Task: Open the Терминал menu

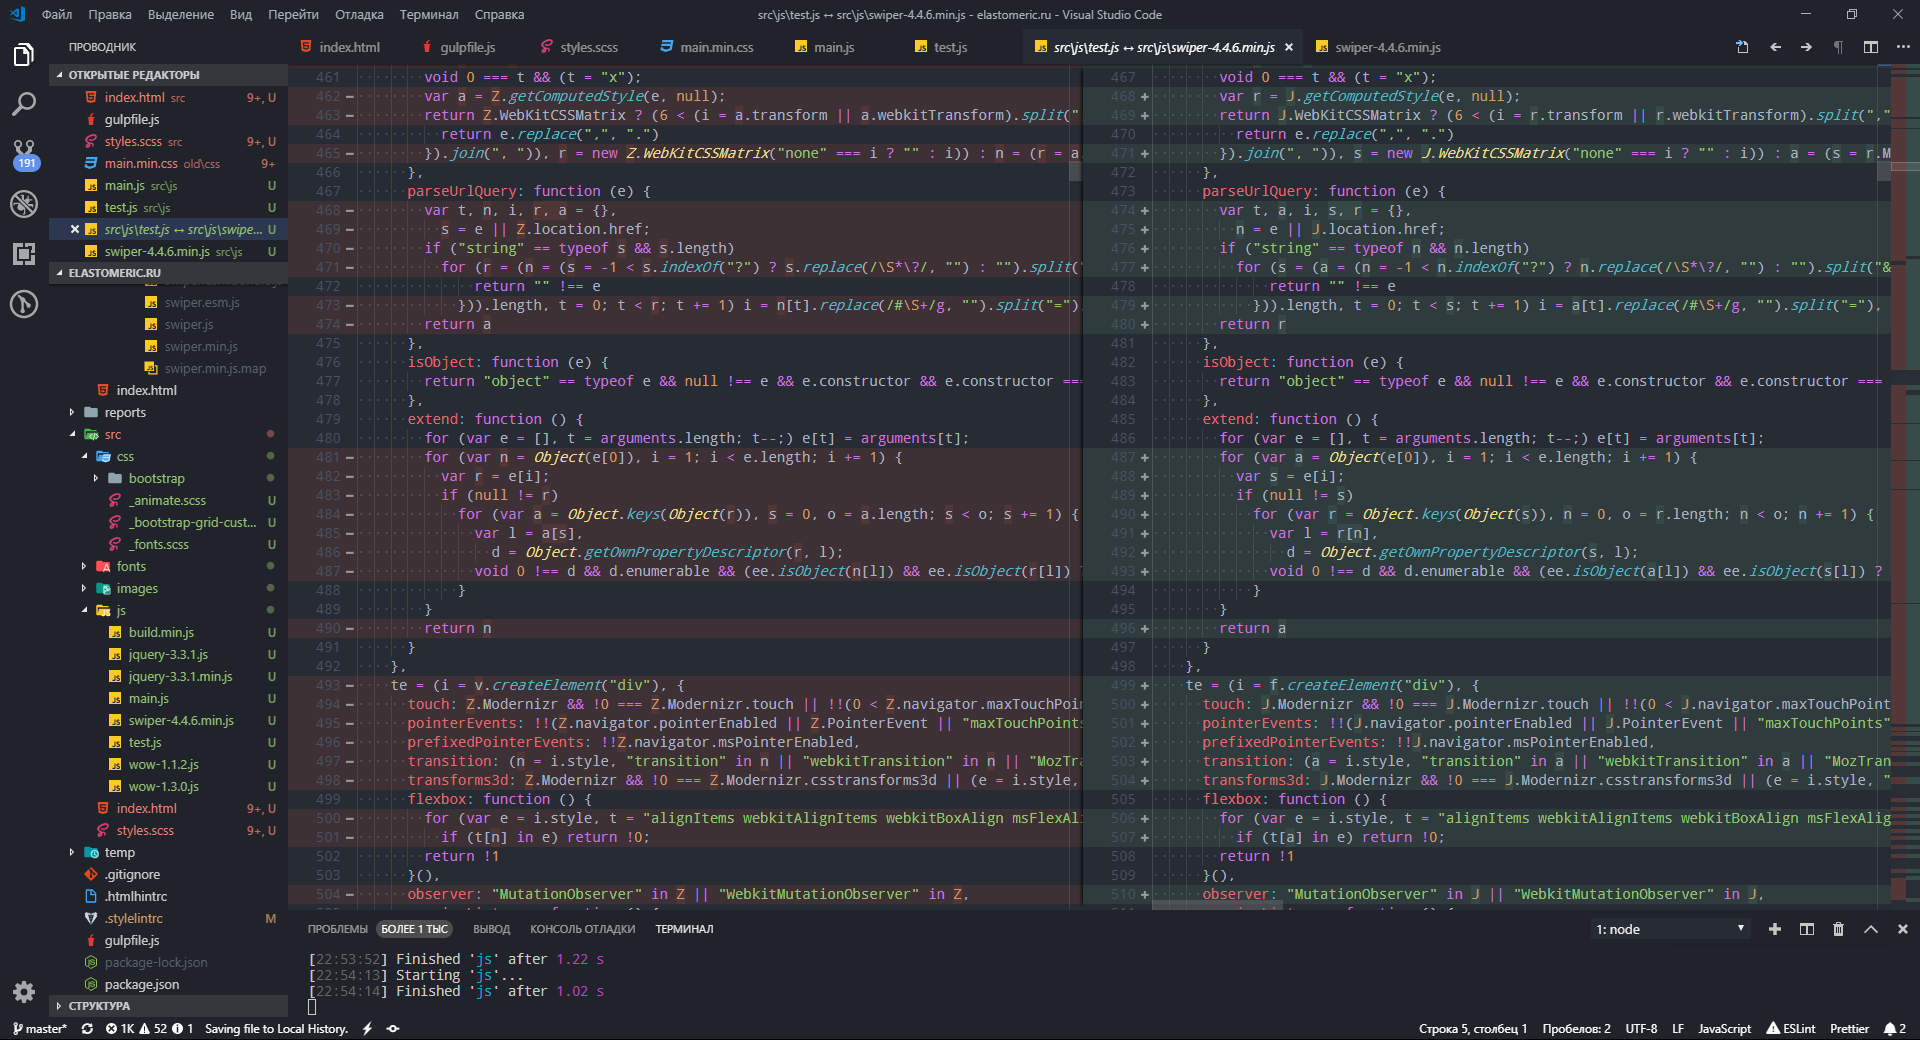Action: [428, 14]
